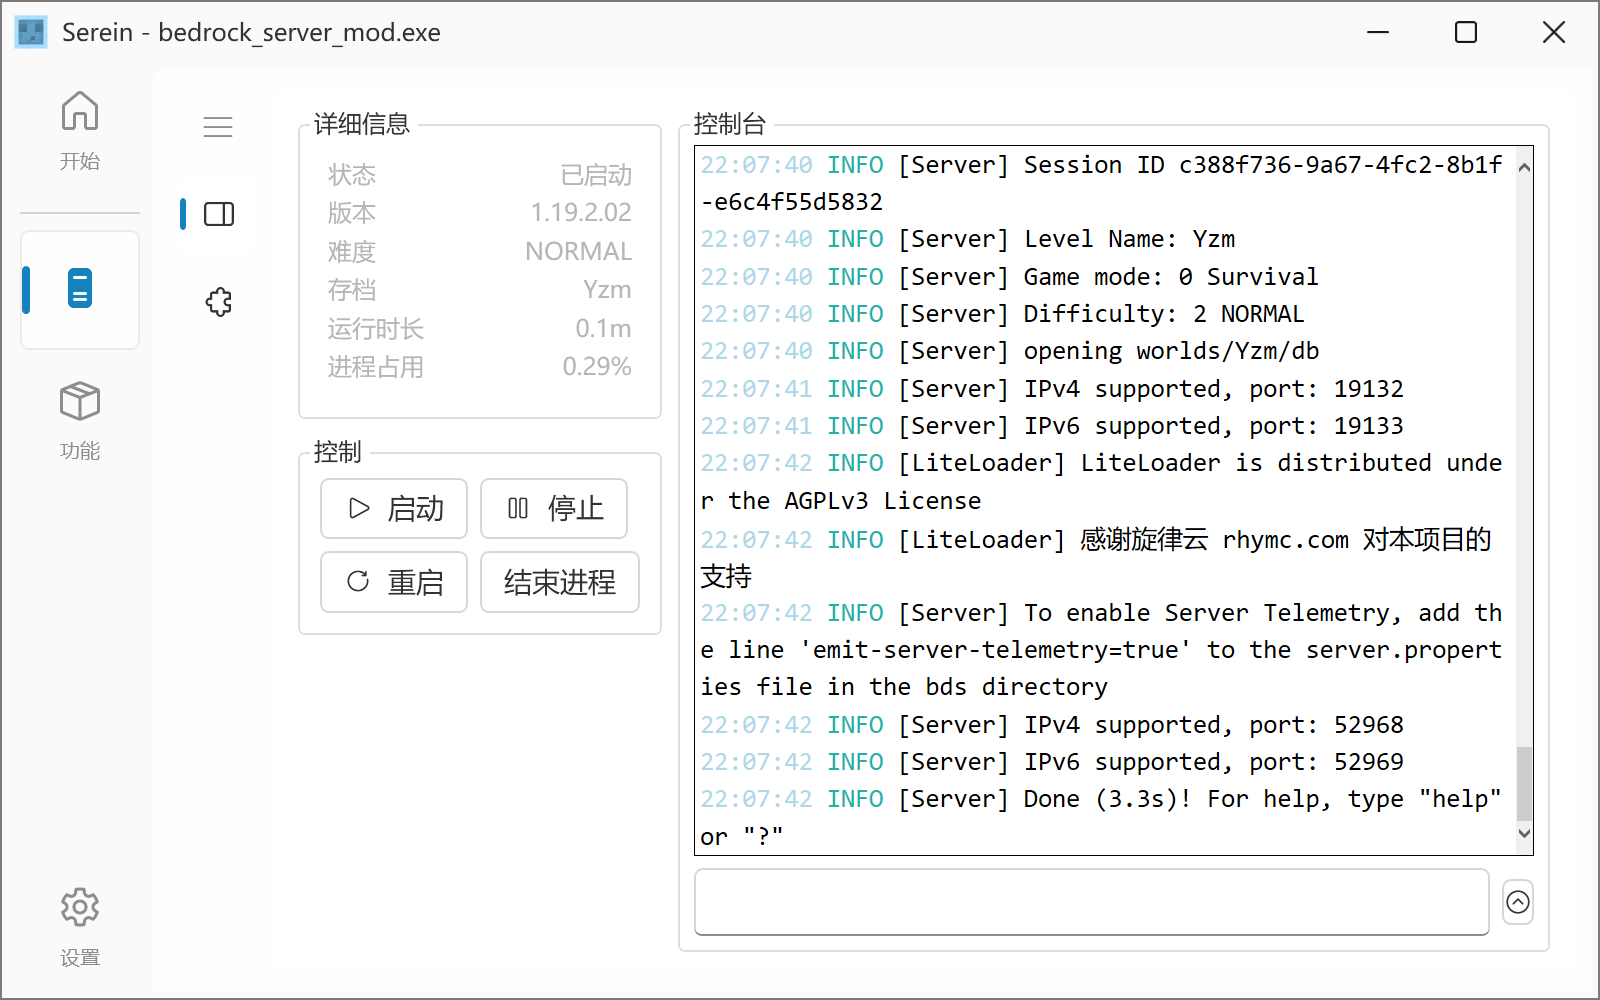Click the 'Difficulty: 2 NORMAL' log line
Viewport: 1600px width, 1000px height.
pos(1002,314)
